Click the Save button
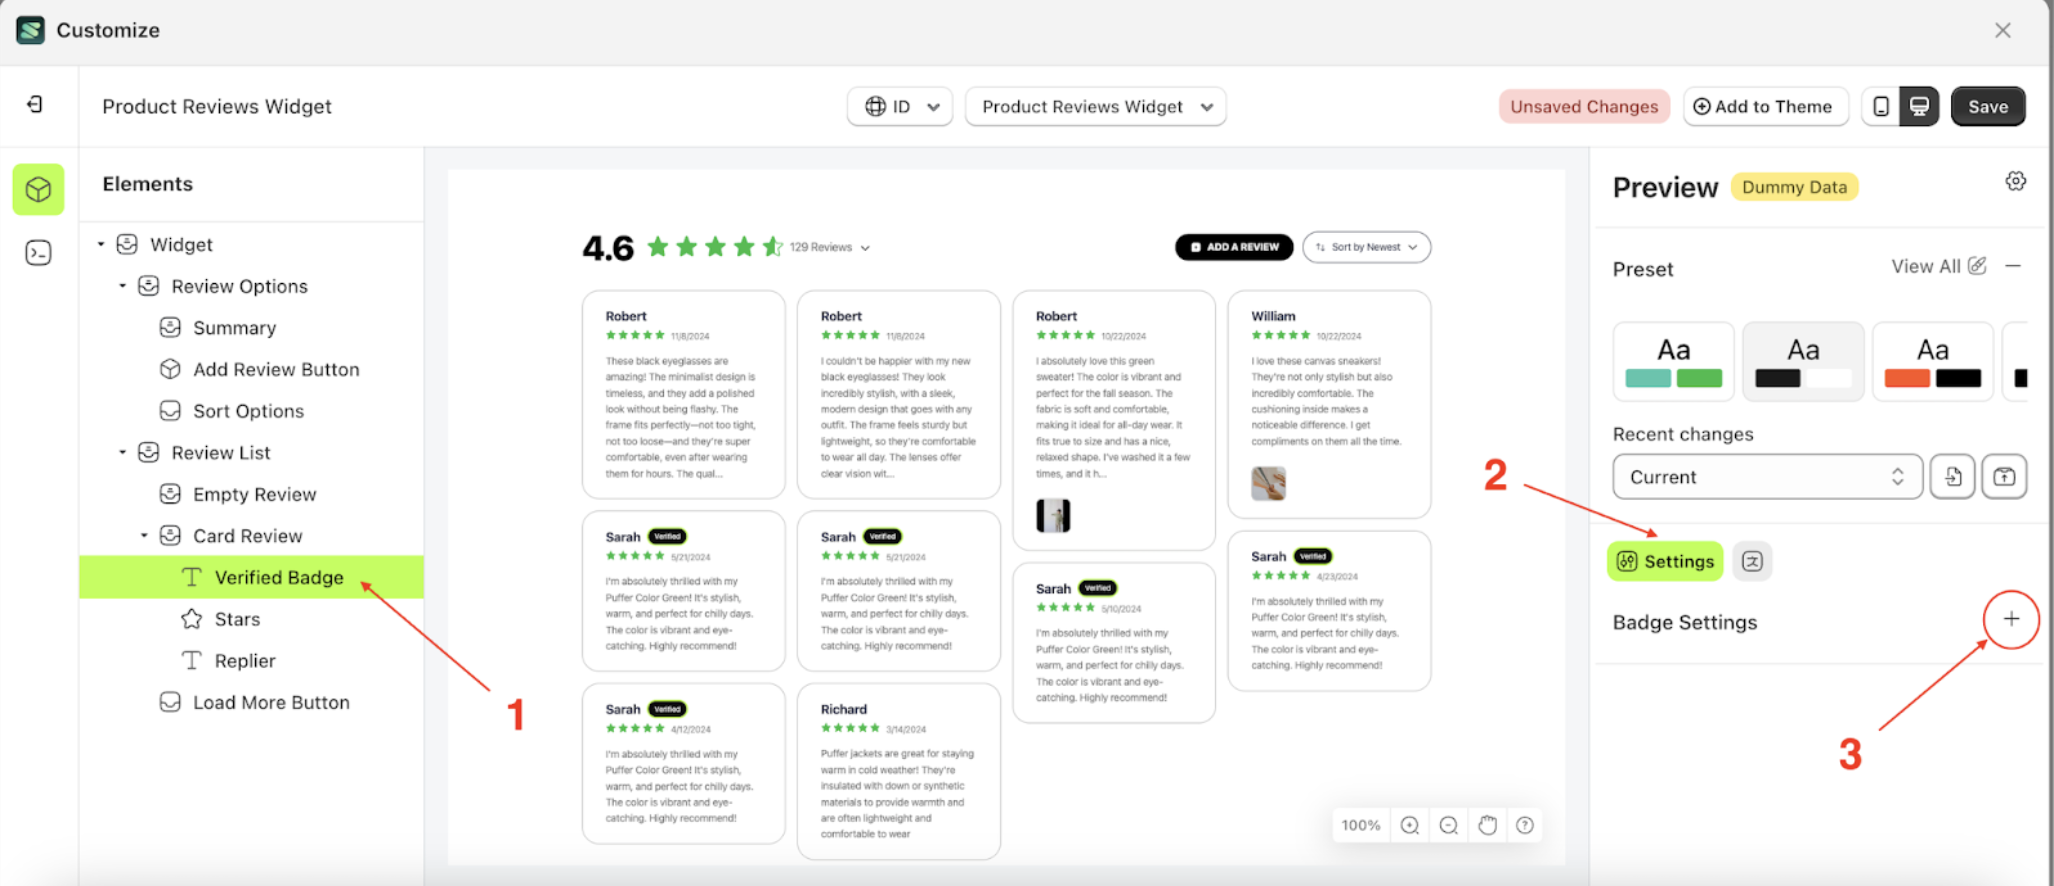Viewport: 2054px width, 886px height. pos(1988,106)
